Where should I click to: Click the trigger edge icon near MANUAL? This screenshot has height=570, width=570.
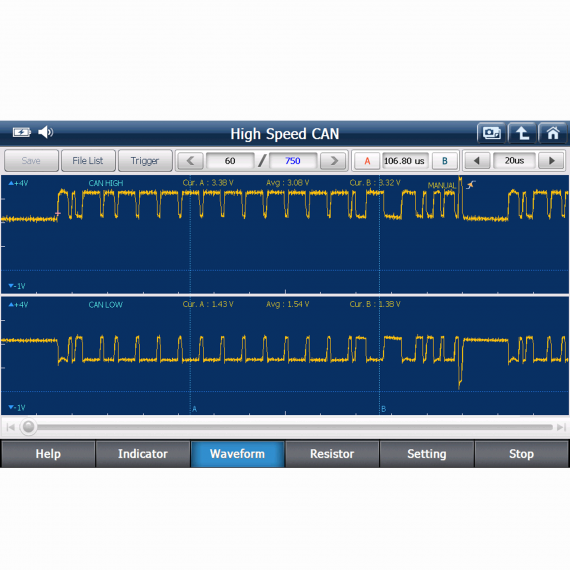point(471,185)
